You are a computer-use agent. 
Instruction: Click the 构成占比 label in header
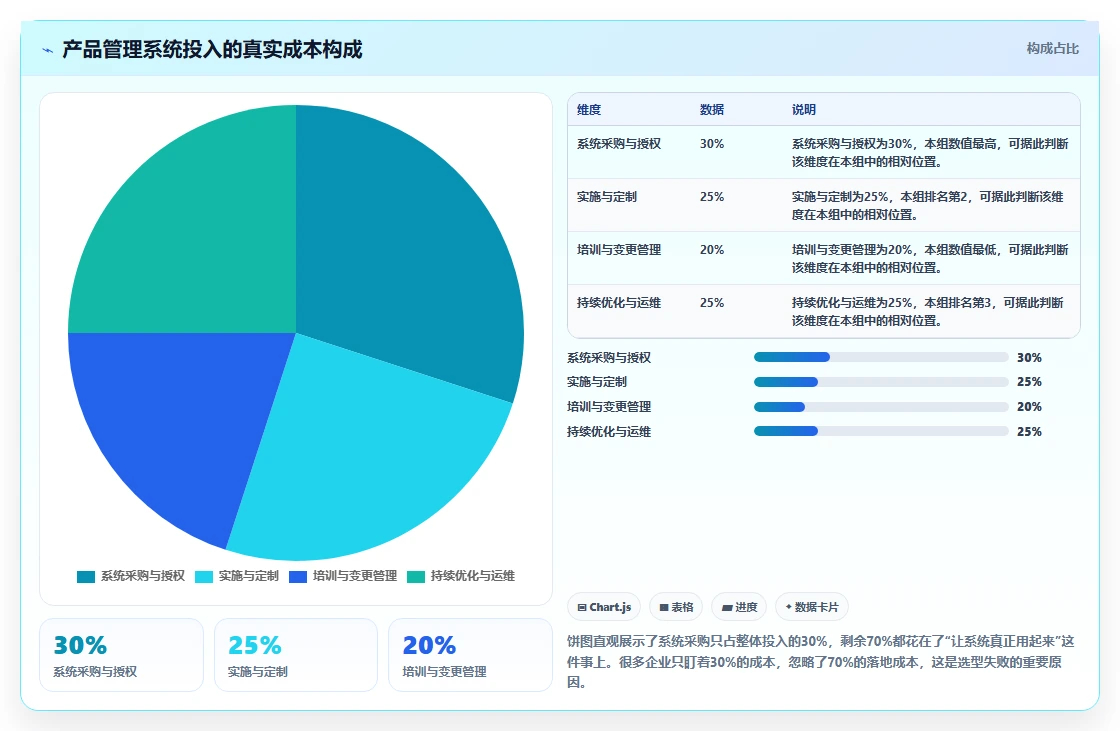pos(1052,49)
